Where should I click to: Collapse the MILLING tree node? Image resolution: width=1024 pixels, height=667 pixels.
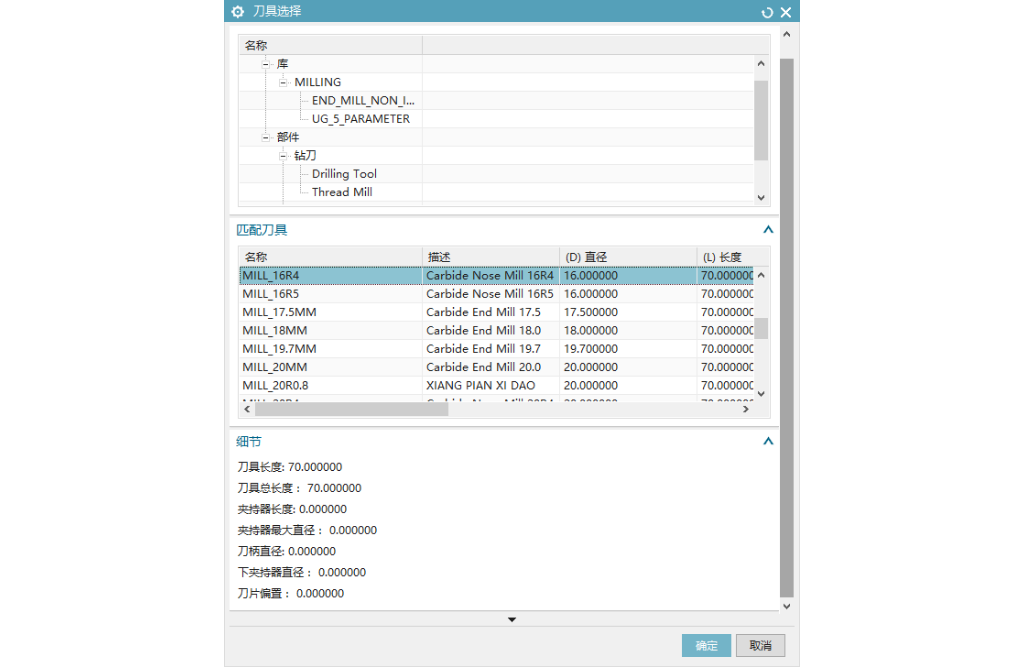(x=284, y=82)
